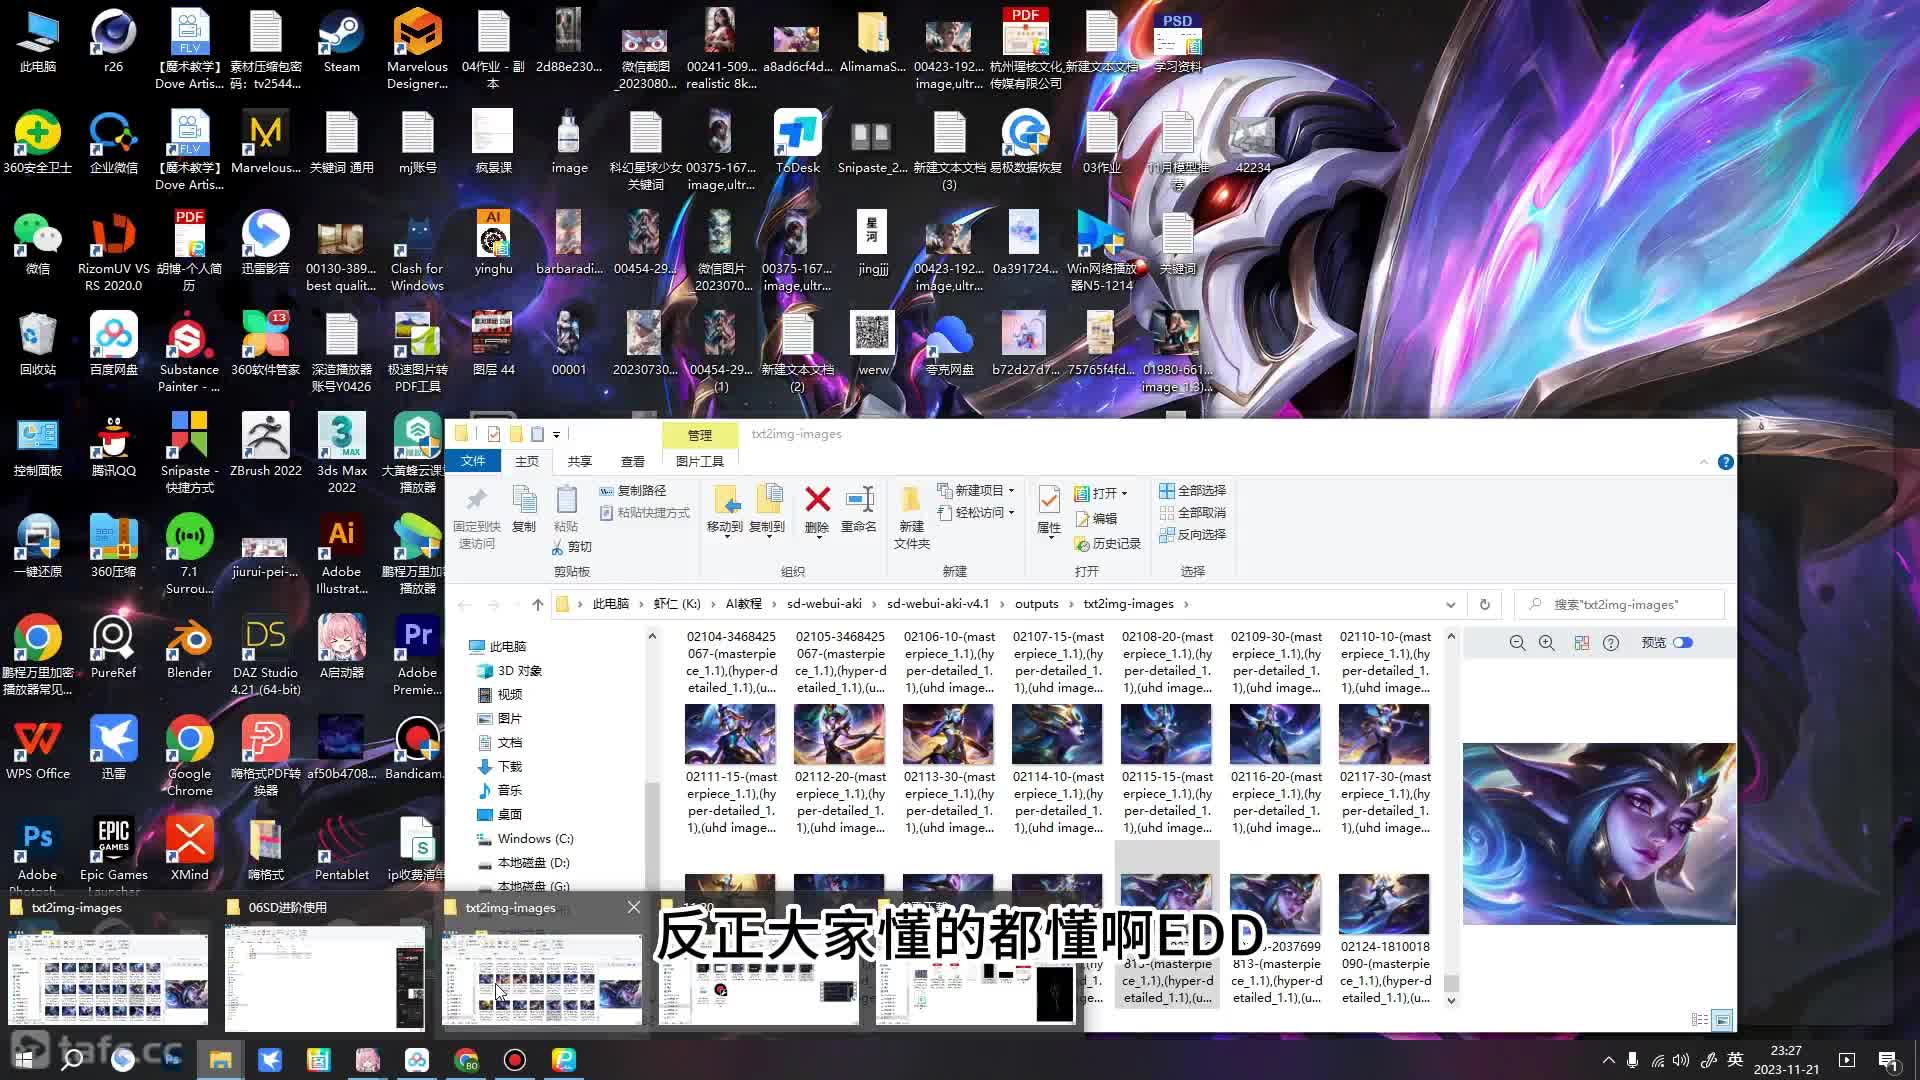The height and width of the screenshot is (1080, 1920).
Task: Click the zoom in icon in preview pane
Action: pyautogui.click(x=1547, y=643)
